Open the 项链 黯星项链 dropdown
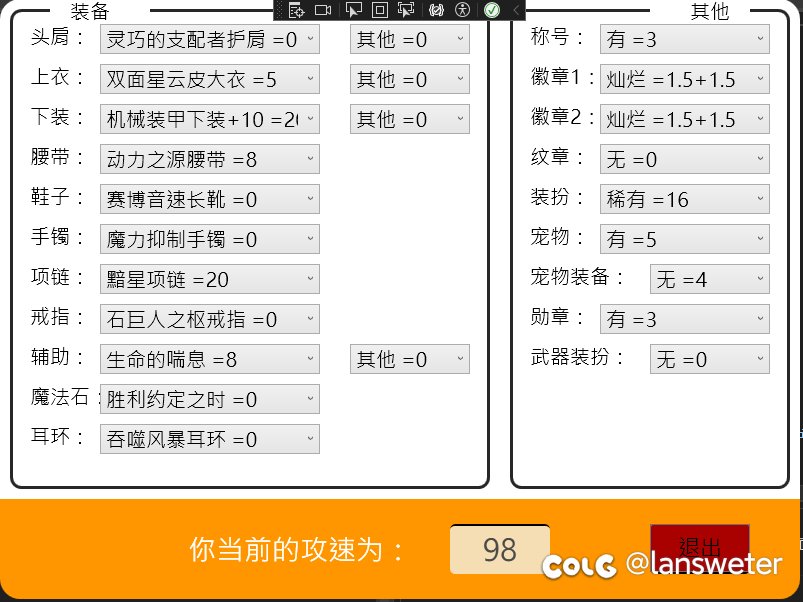803x602 pixels. 209,279
